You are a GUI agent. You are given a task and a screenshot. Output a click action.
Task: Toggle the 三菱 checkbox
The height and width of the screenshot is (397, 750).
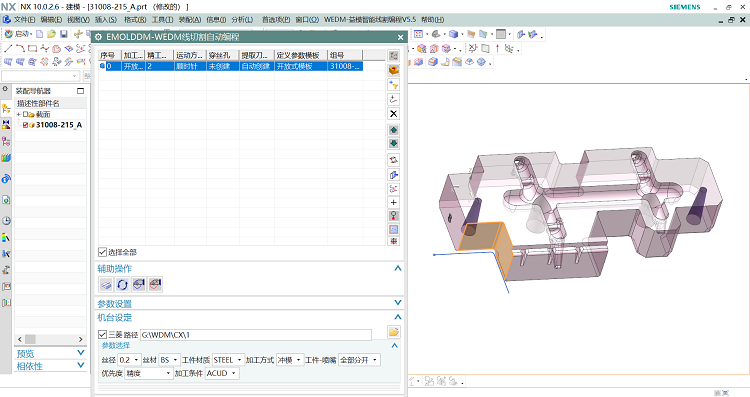(x=102, y=334)
